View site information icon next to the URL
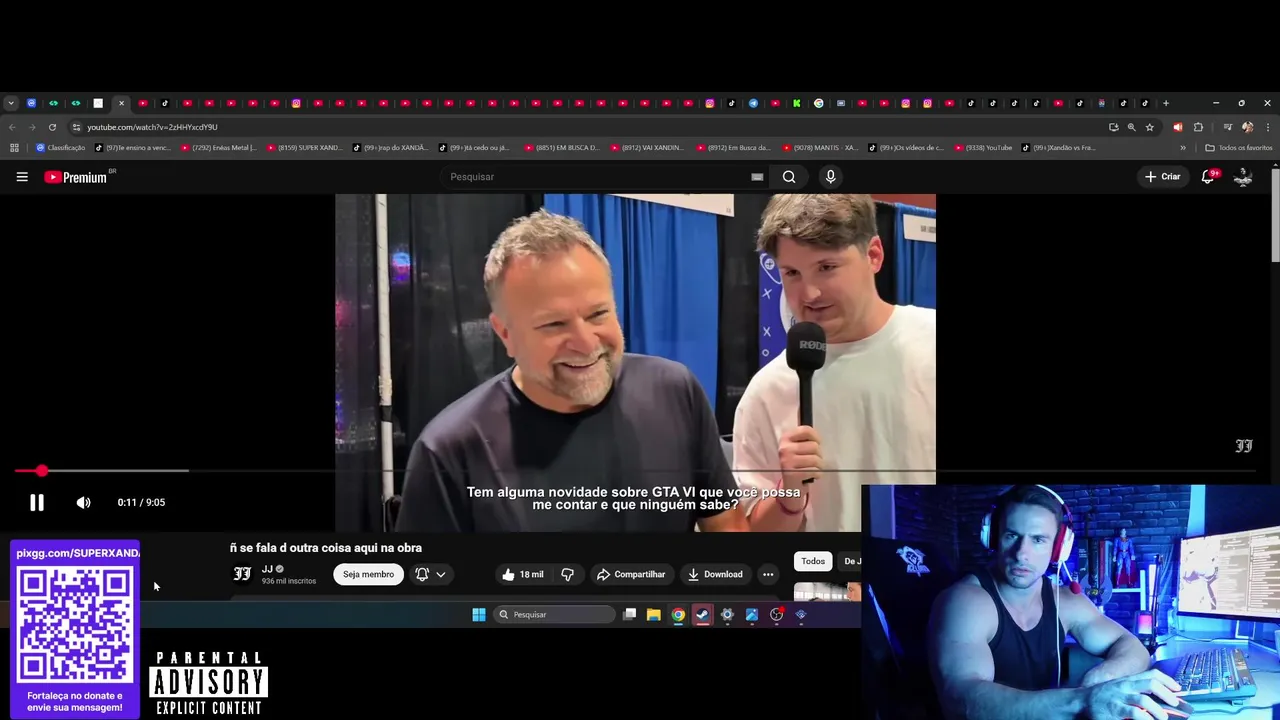The width and height of the screenshot is (1280, 720). point(76,127)
